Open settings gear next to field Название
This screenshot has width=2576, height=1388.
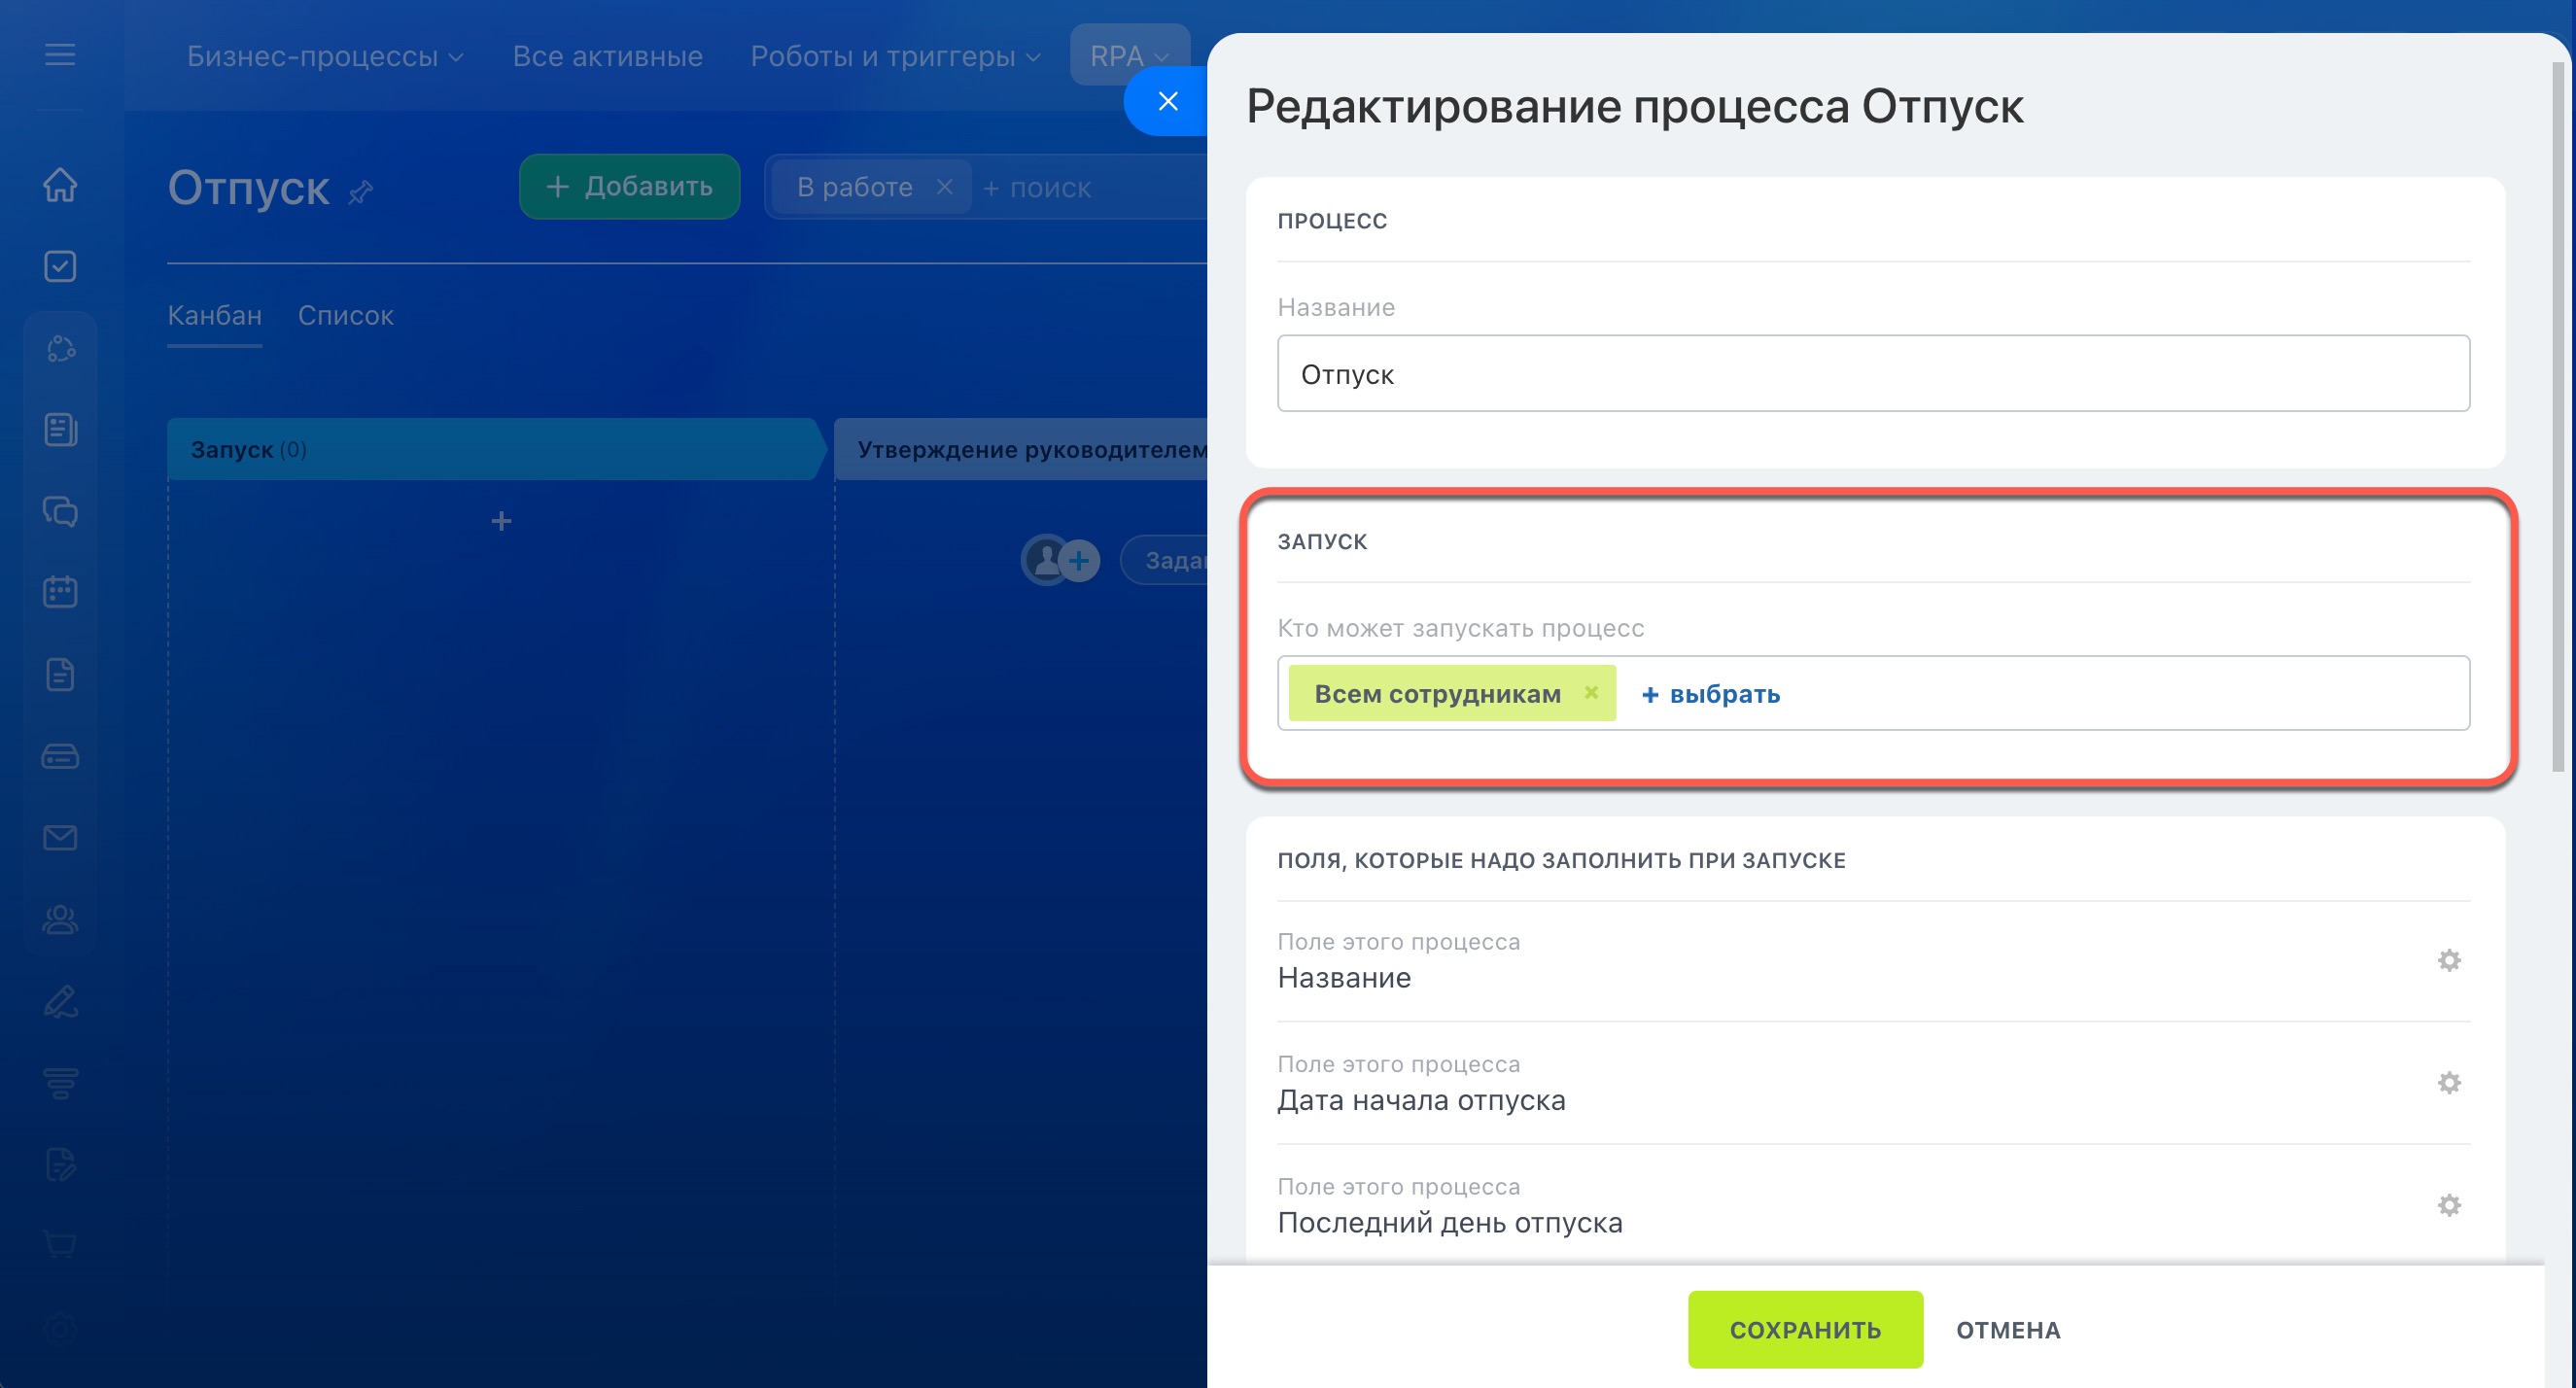coord(2449,960)
